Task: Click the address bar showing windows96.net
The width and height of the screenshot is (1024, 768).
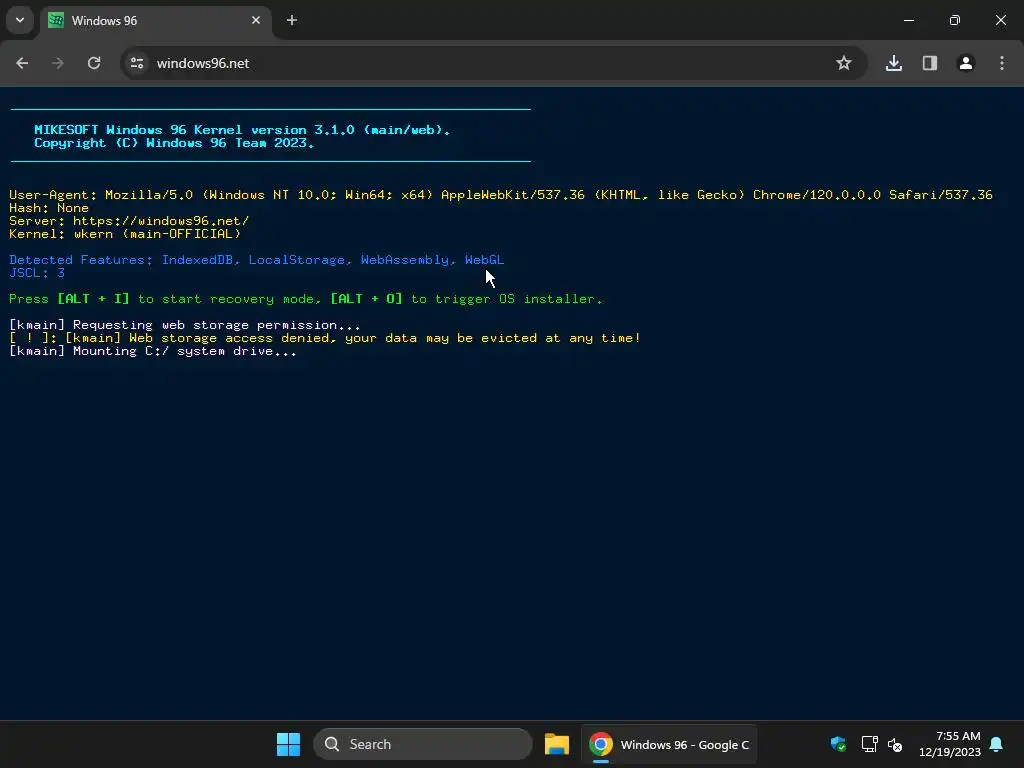Action: [494, 63]
